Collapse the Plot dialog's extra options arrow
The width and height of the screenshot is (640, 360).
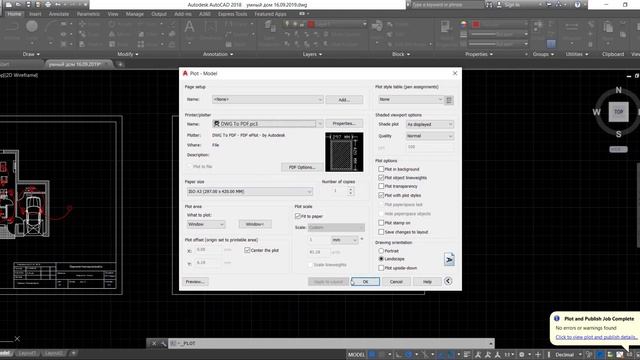448,281
